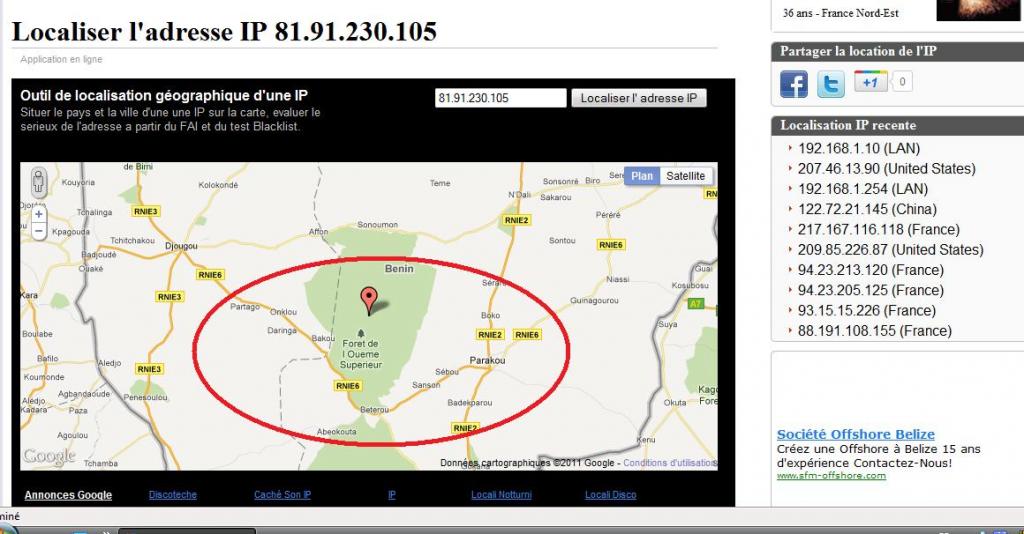Click the 'Benin' country label on map
This screenshot has width=1024, height=534.
pos(399,268)
